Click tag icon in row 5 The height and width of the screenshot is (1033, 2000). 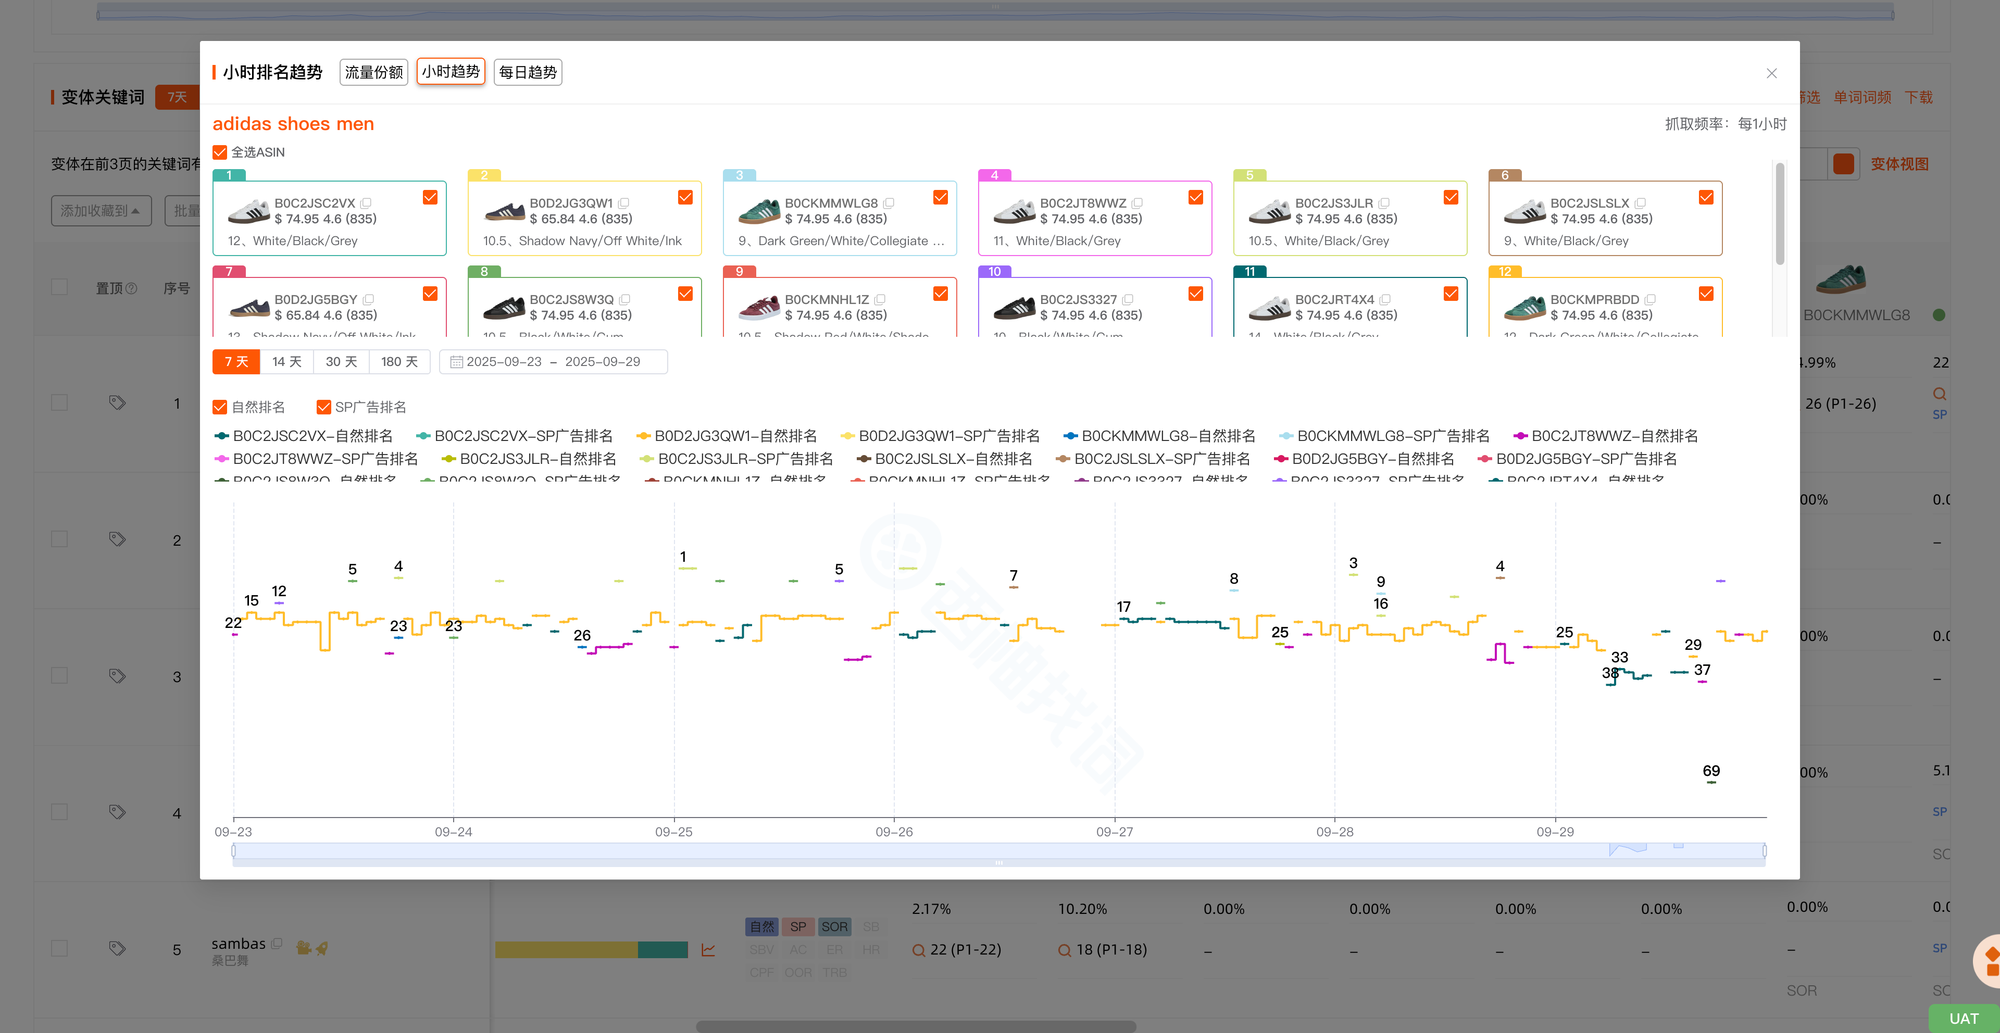(x=117, y=949)
